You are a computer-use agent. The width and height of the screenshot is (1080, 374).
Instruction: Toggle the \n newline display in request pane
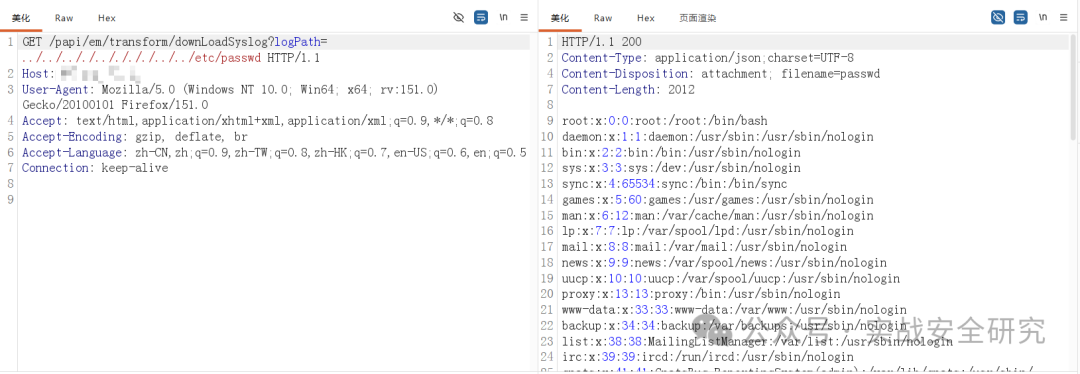[x=503, y=17]
